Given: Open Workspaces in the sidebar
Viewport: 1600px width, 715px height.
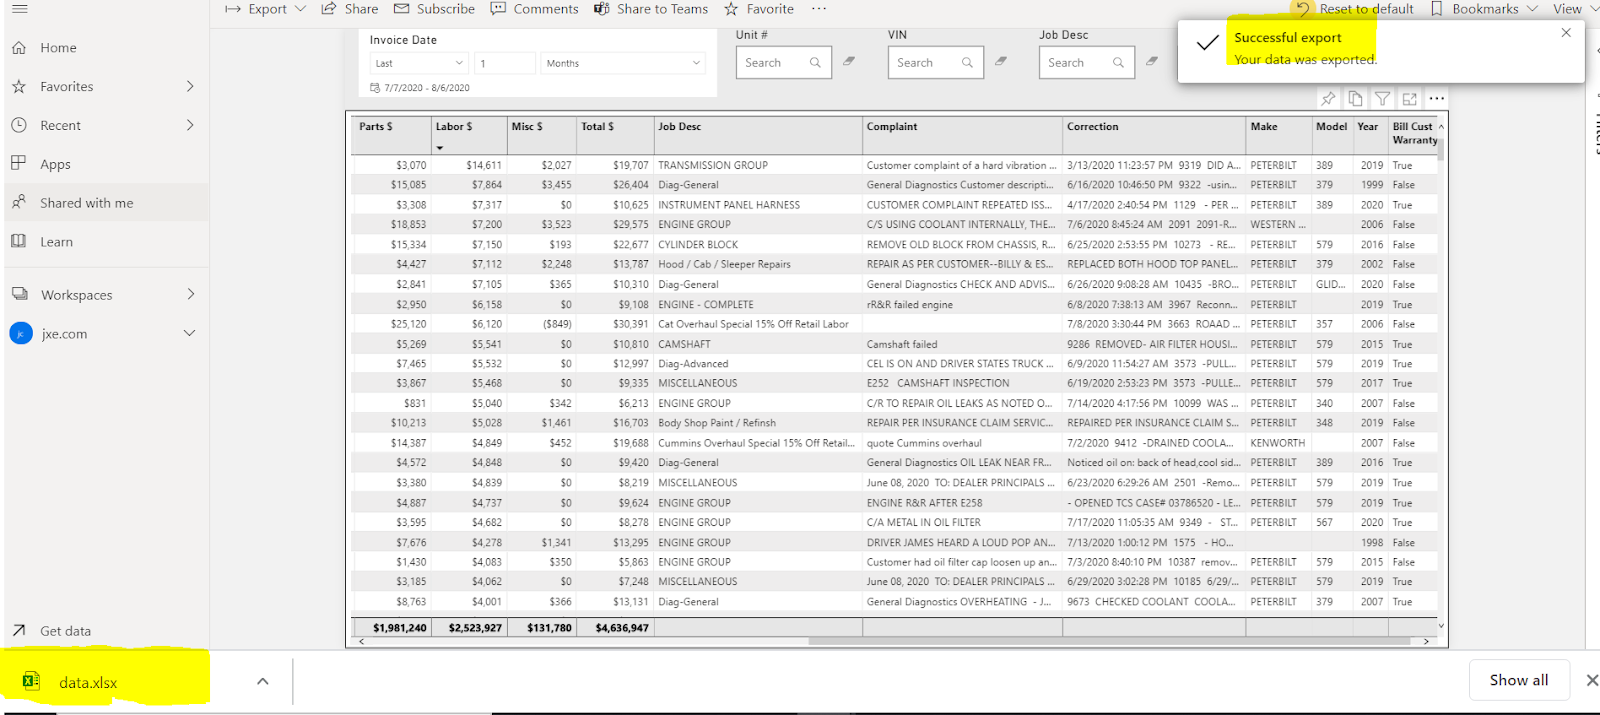Looking at the screenshot, I should click(x=76, y=295).
